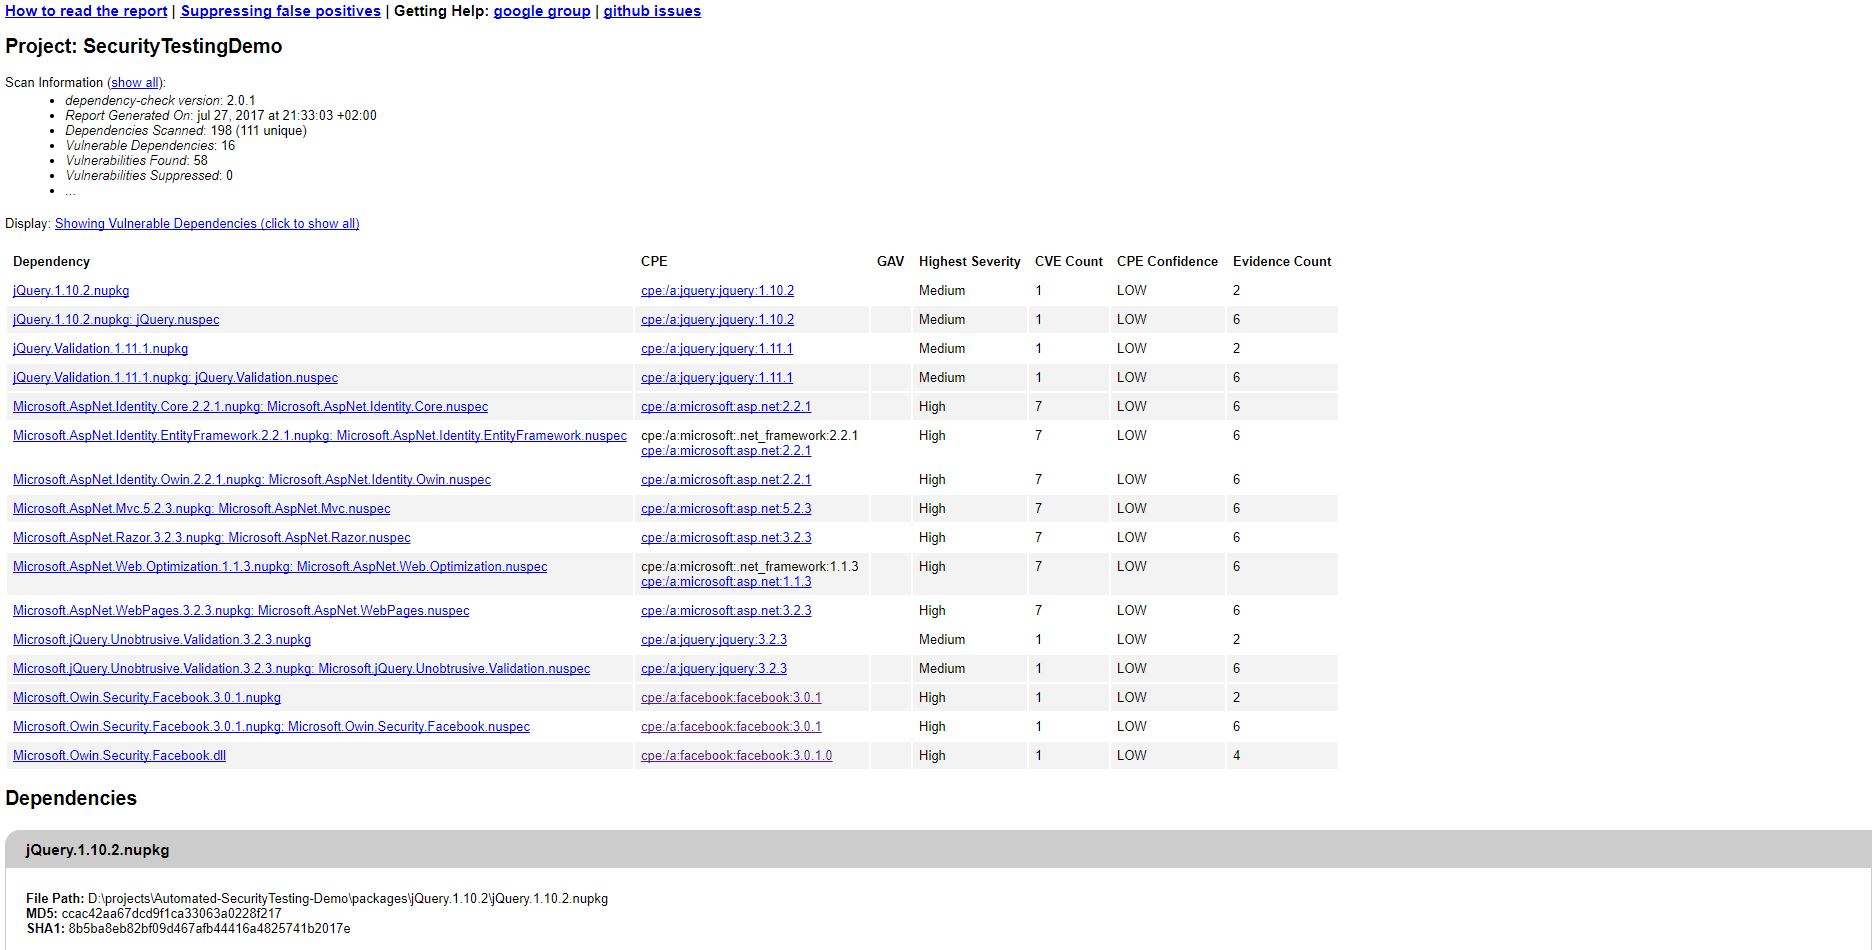Open the cpe:/a:microsoft:asp.net:5.2.3 link

click(x=726, y=509)
